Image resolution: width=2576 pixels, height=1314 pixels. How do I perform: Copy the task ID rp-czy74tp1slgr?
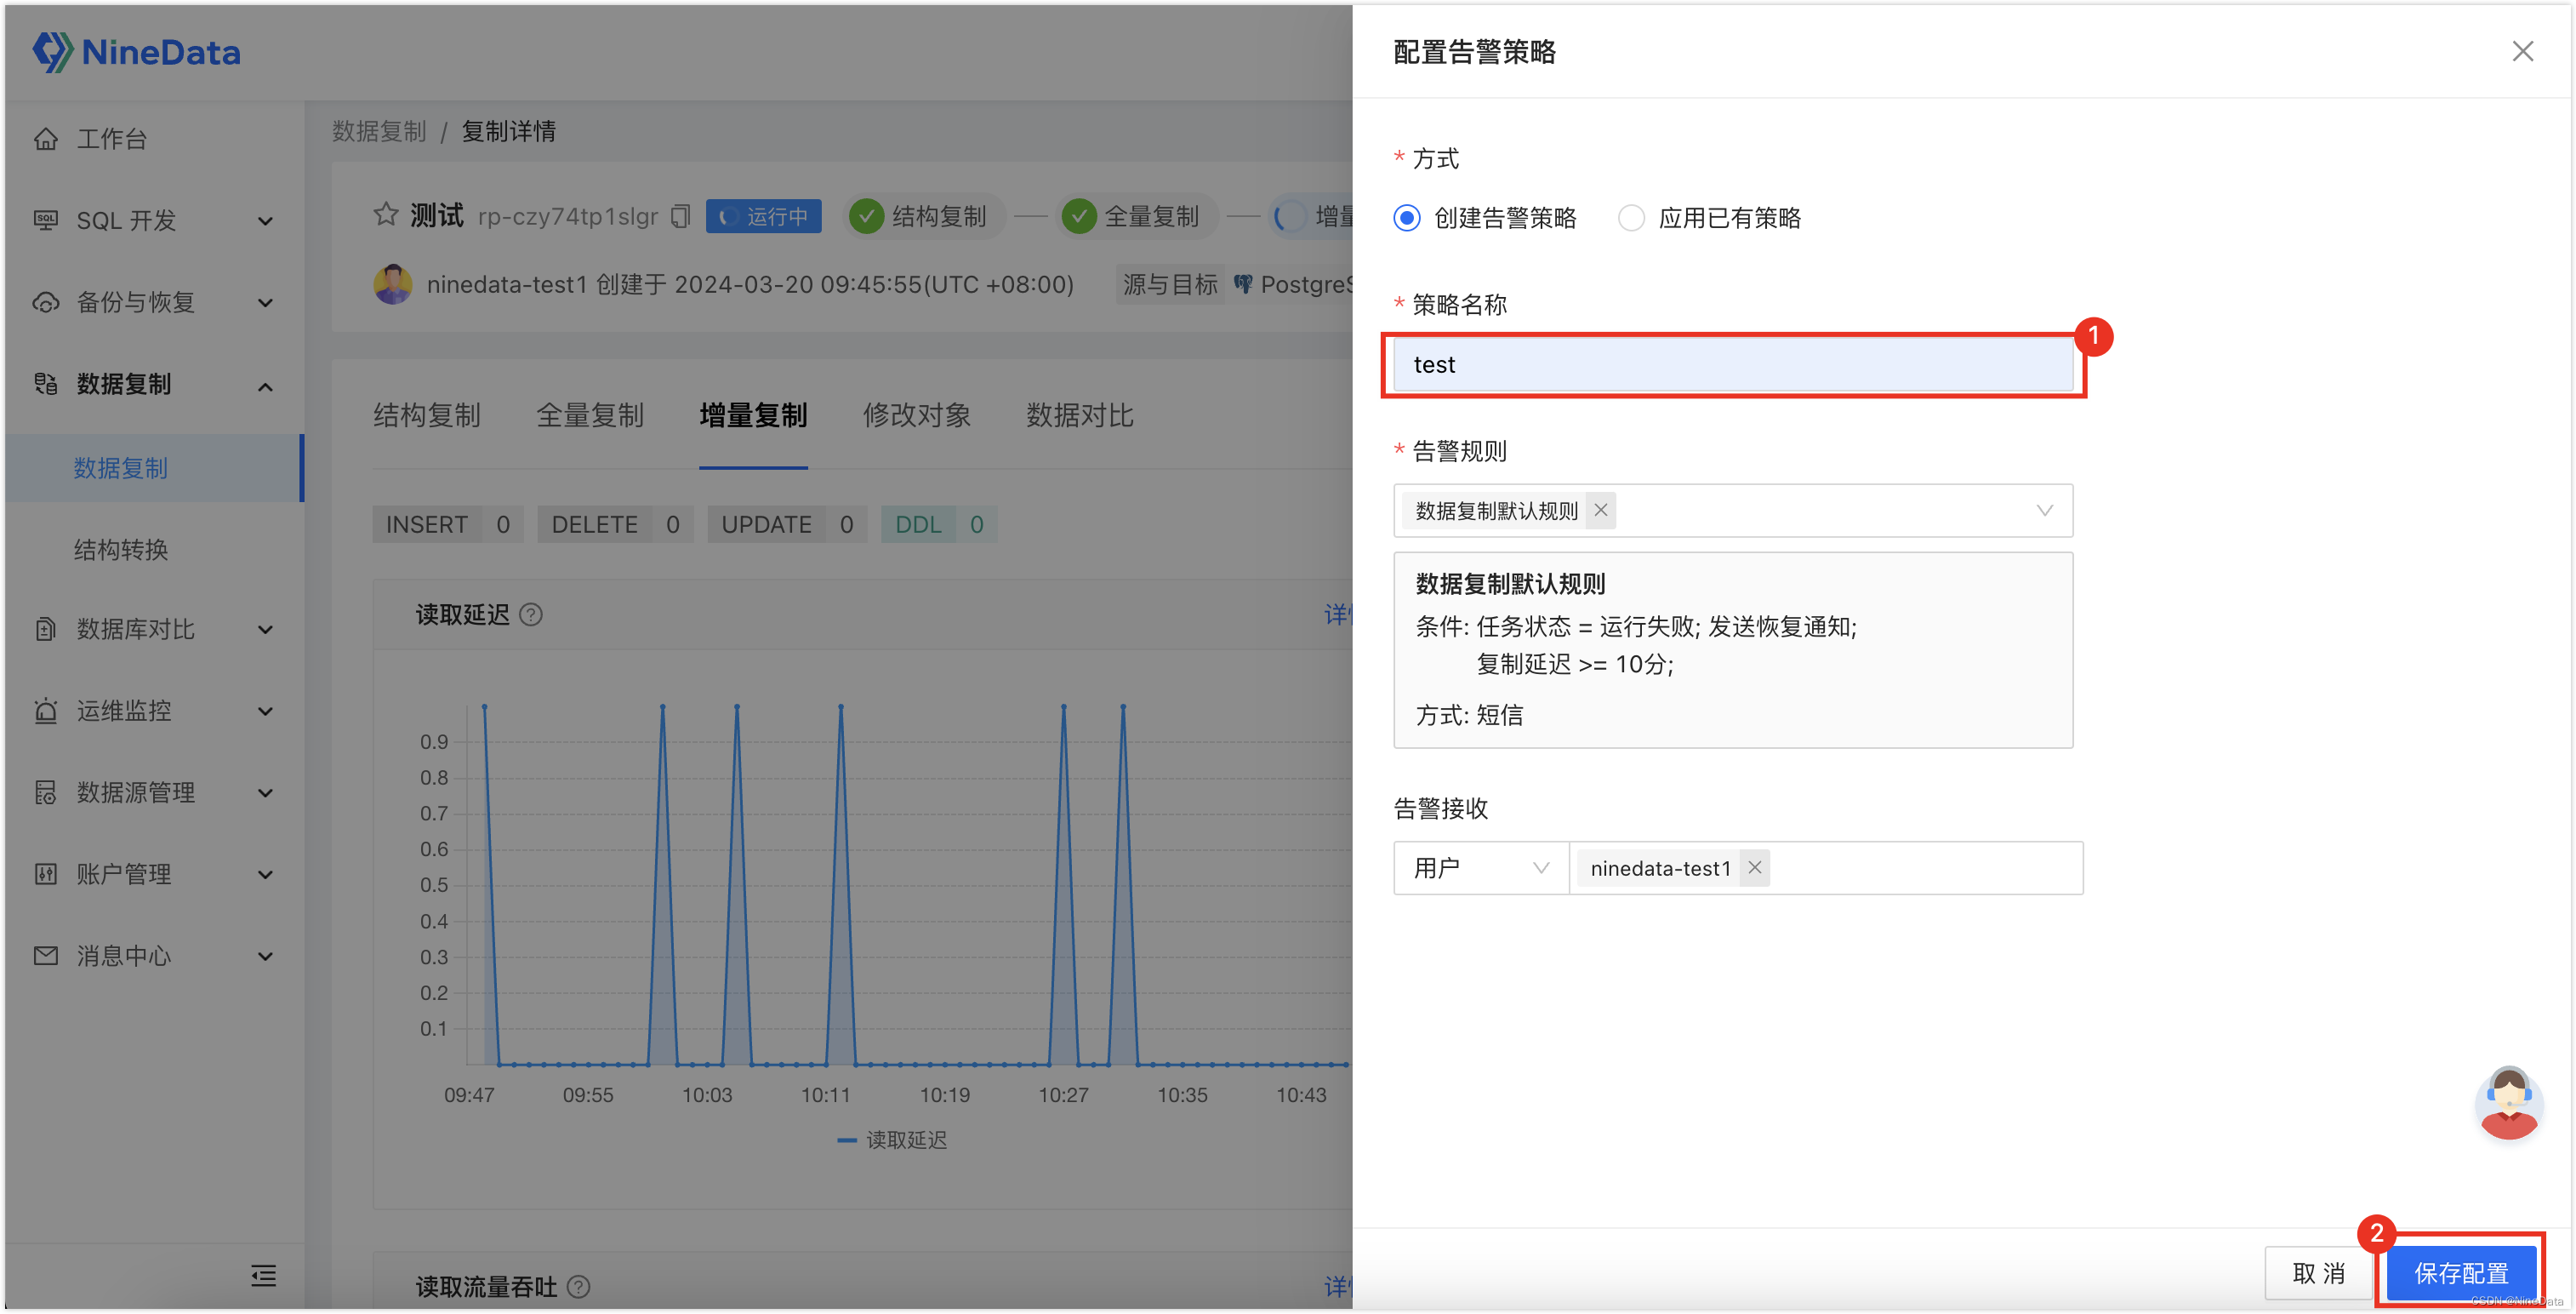(x=680, y=215)
